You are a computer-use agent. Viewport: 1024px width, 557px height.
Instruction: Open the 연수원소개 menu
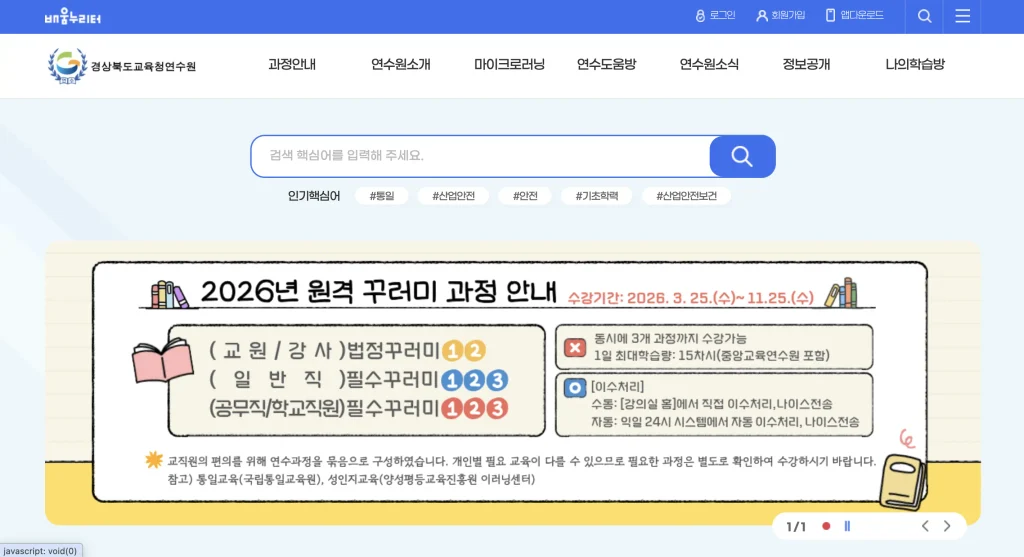pyautogui.click(x=400, y=65)
